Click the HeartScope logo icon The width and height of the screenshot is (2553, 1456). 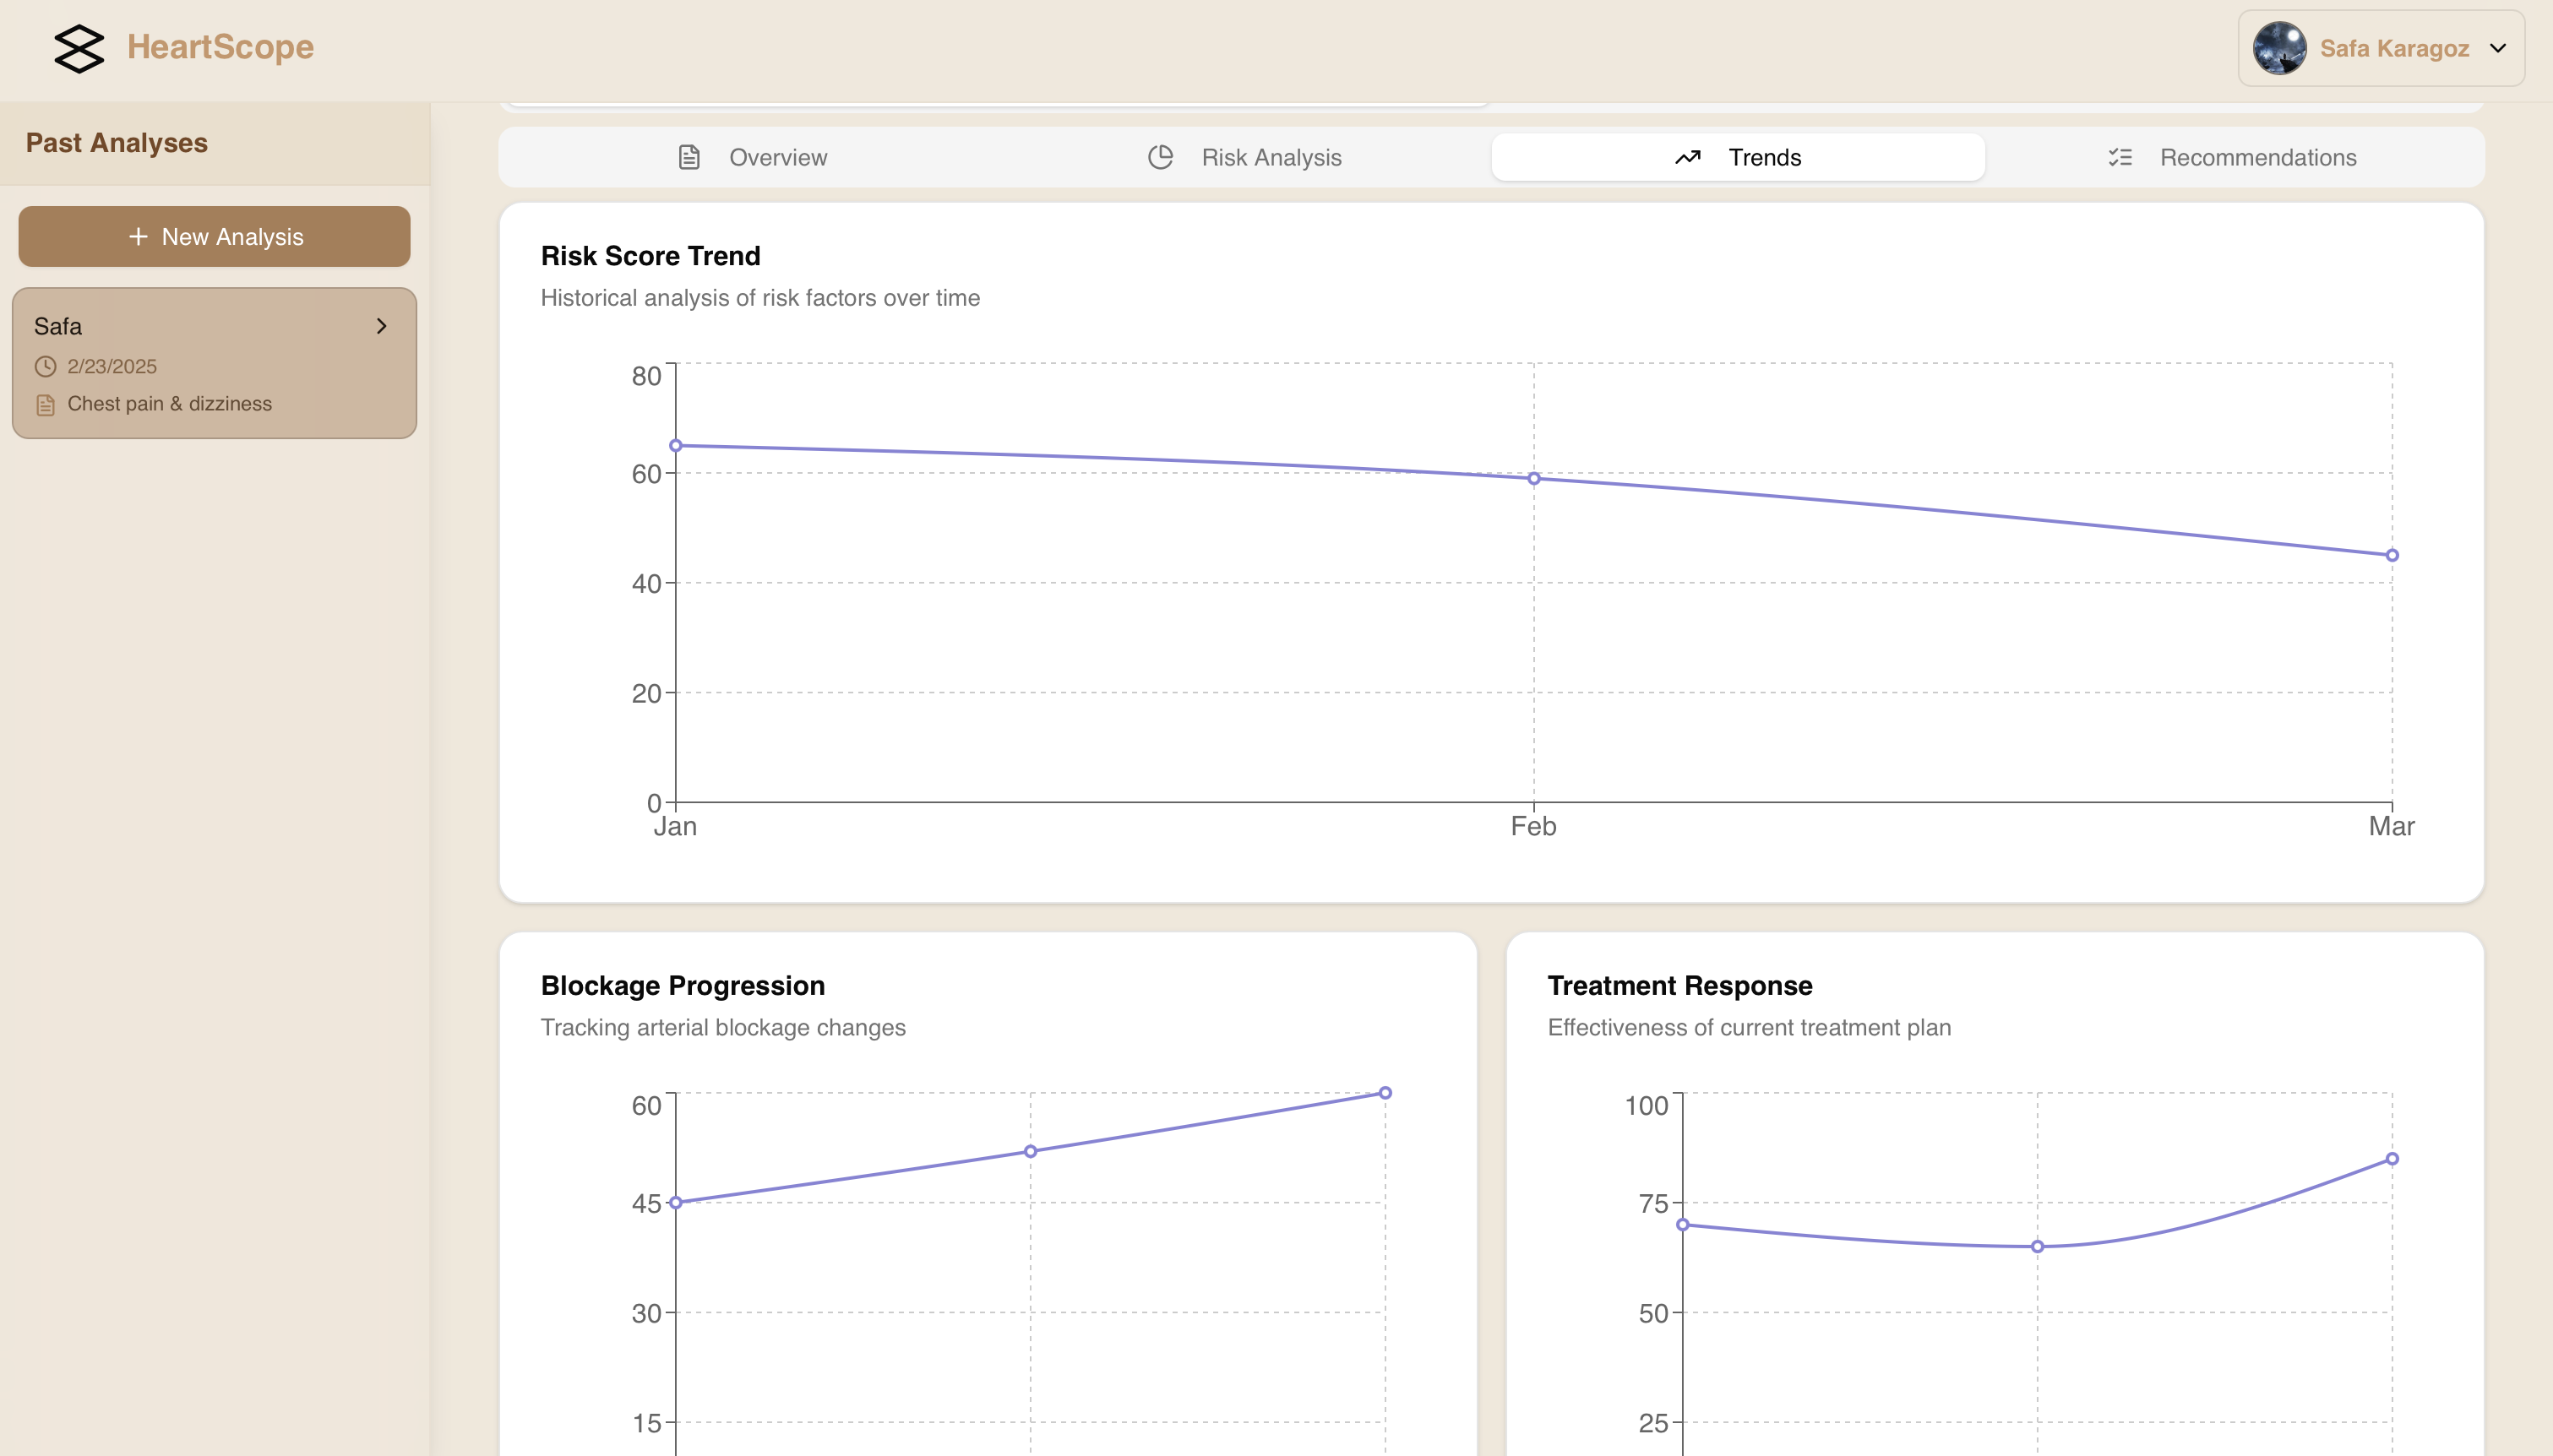[78, 48]
